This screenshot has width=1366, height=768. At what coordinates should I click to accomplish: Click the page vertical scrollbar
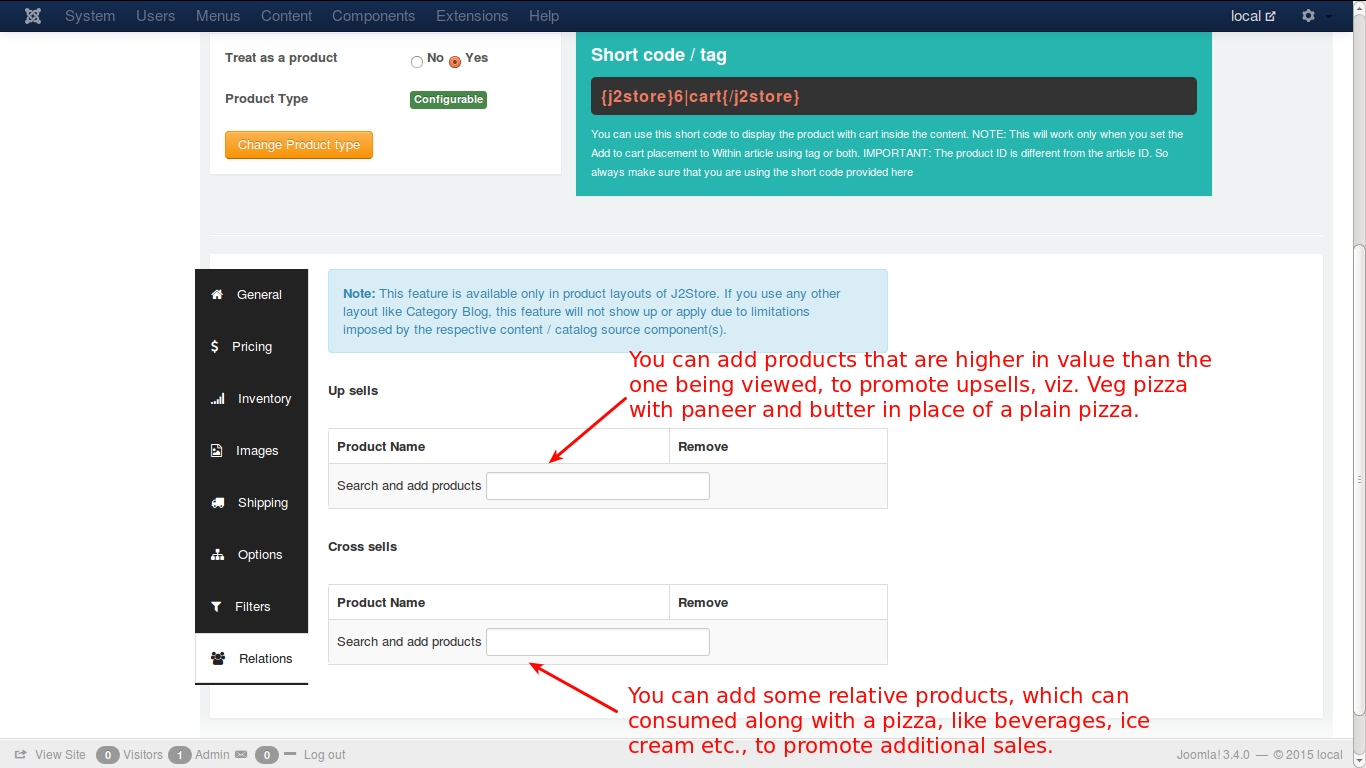(x=1359, y=480)
